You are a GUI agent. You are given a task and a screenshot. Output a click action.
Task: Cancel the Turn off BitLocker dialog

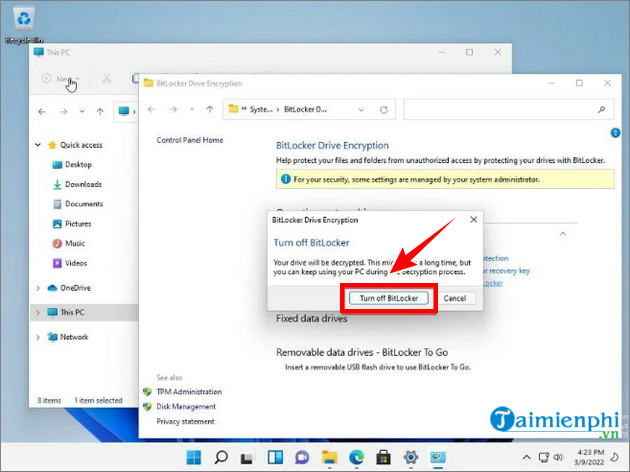coord(454,298)
